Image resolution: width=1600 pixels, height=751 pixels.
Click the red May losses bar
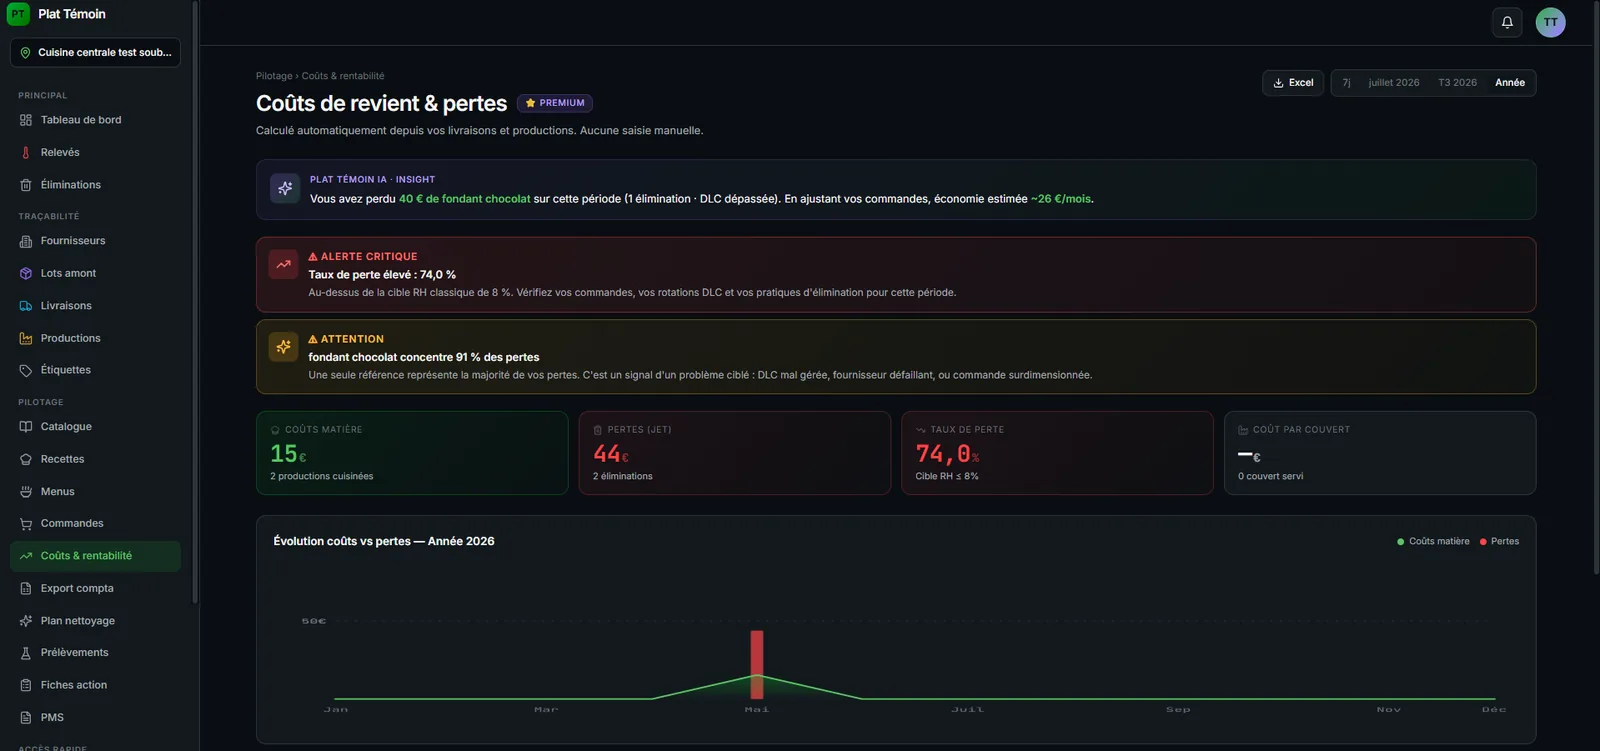tap(757, 664)
